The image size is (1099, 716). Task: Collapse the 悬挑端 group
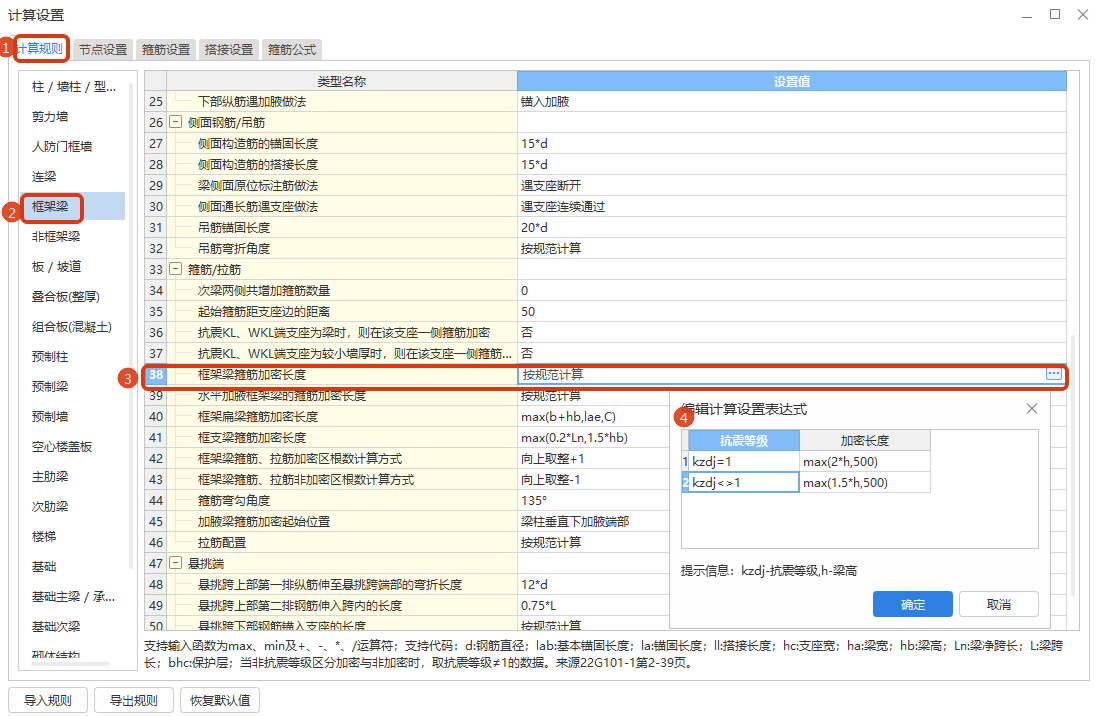(176, 563)
